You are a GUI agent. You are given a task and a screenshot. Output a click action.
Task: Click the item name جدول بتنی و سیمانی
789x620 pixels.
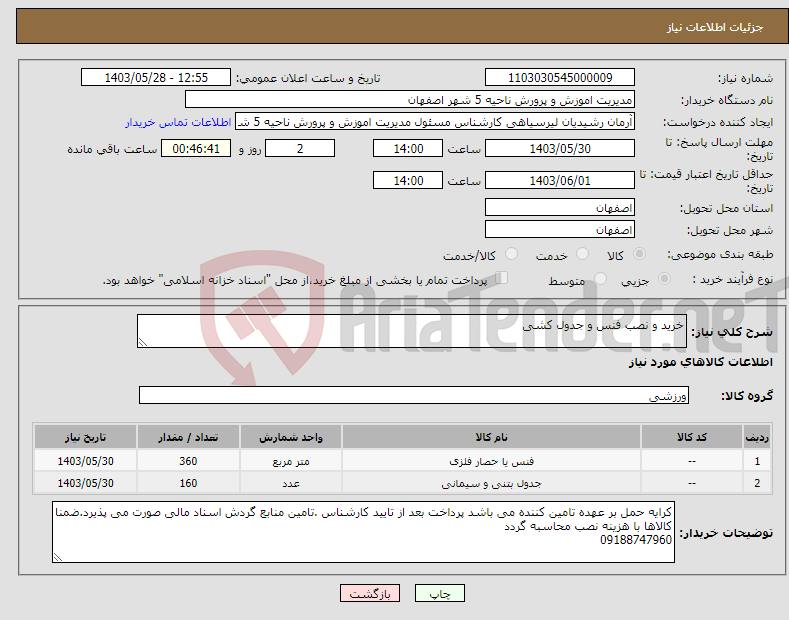491,483
